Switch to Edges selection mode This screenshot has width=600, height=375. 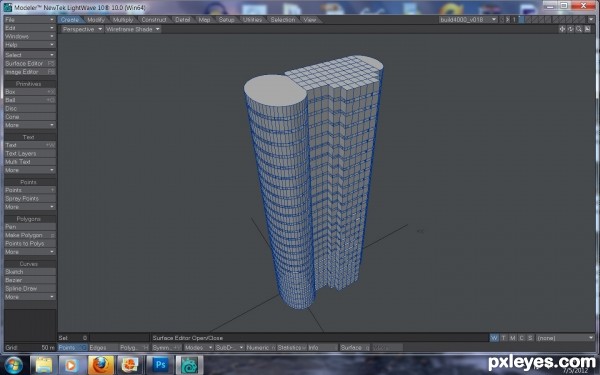point(103,347)
